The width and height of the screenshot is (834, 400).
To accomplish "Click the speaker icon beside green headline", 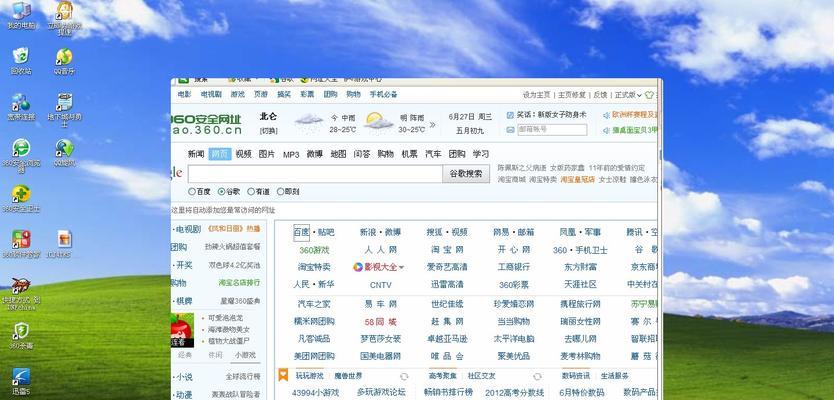I will pos(606,130).
